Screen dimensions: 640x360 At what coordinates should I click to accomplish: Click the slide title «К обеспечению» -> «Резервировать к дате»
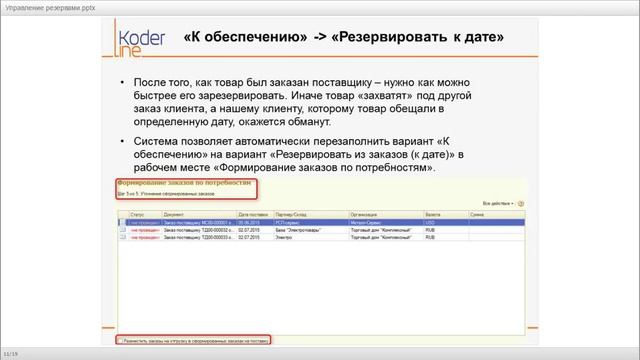click(344, 37)
